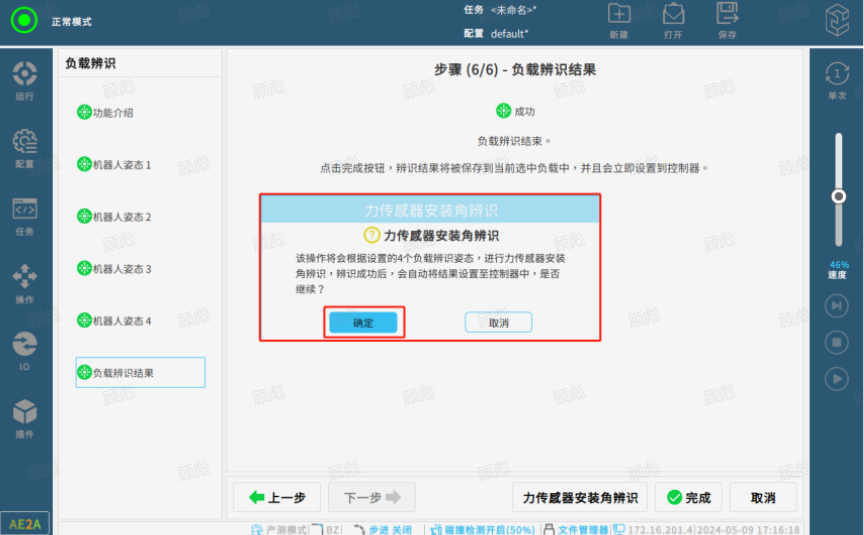Click the 打开 (Open) file icon
Screen dimensions: 864x535
(x=673, y=18)
